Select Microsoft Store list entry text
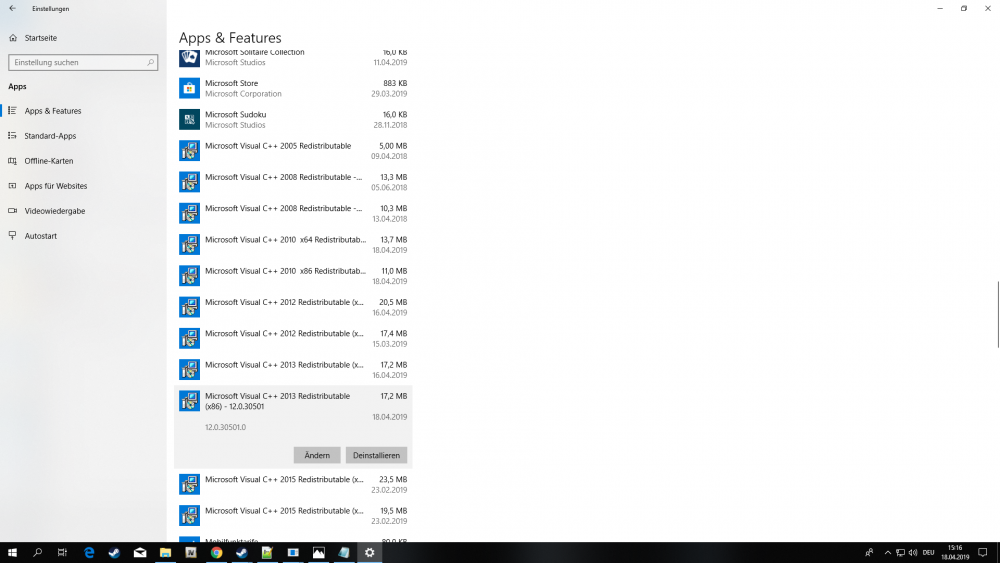The height and width of the screenshot is (563, 1000). (232, 83)
